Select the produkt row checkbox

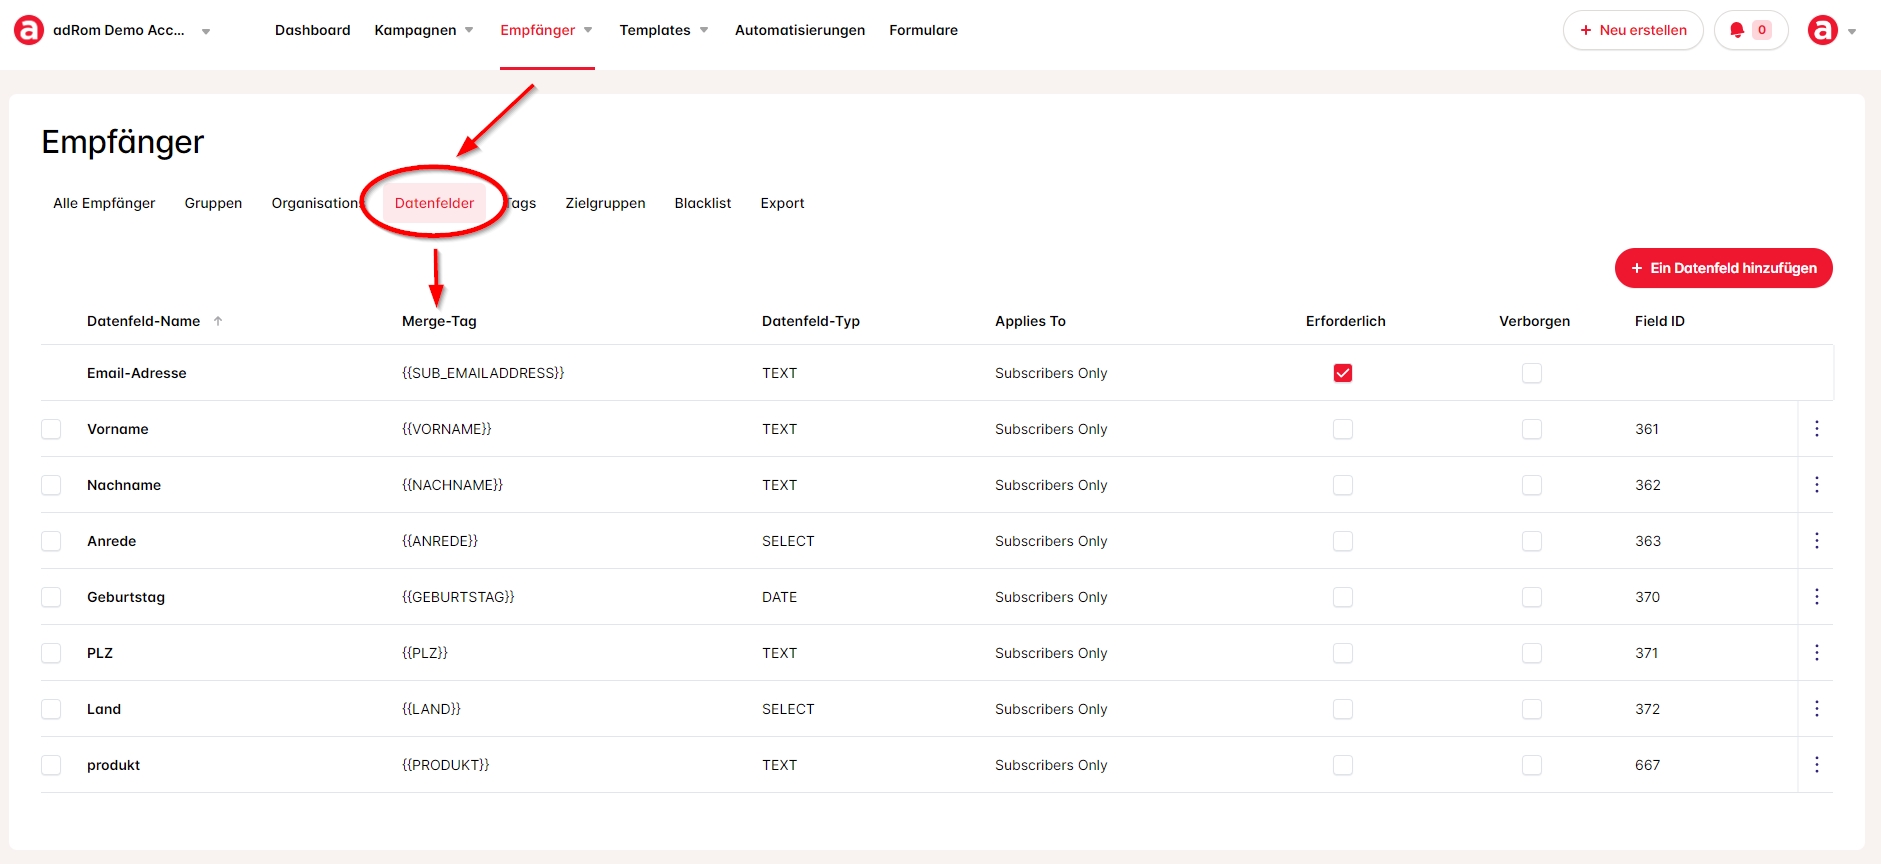[51, 765]
